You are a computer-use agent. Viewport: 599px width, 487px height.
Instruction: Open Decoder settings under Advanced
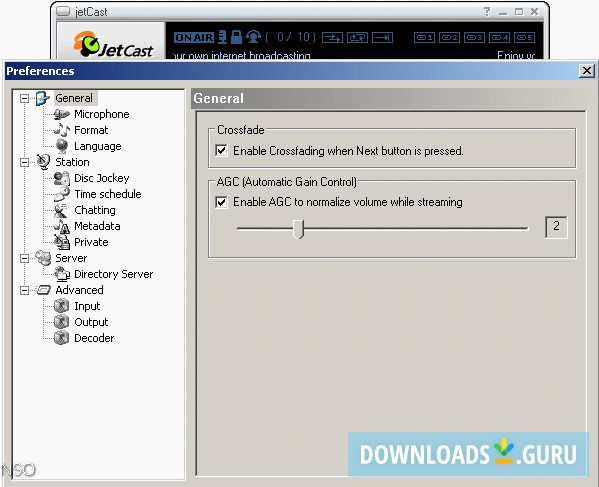point(94,338)
